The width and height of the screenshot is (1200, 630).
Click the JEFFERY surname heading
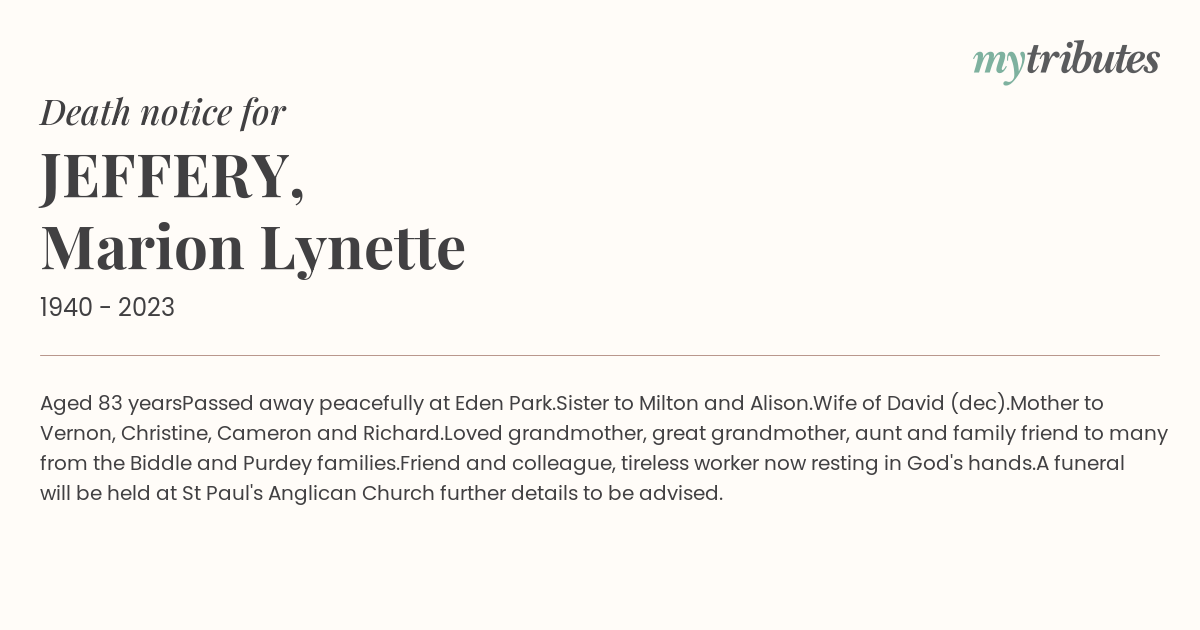tap(172, 176)
